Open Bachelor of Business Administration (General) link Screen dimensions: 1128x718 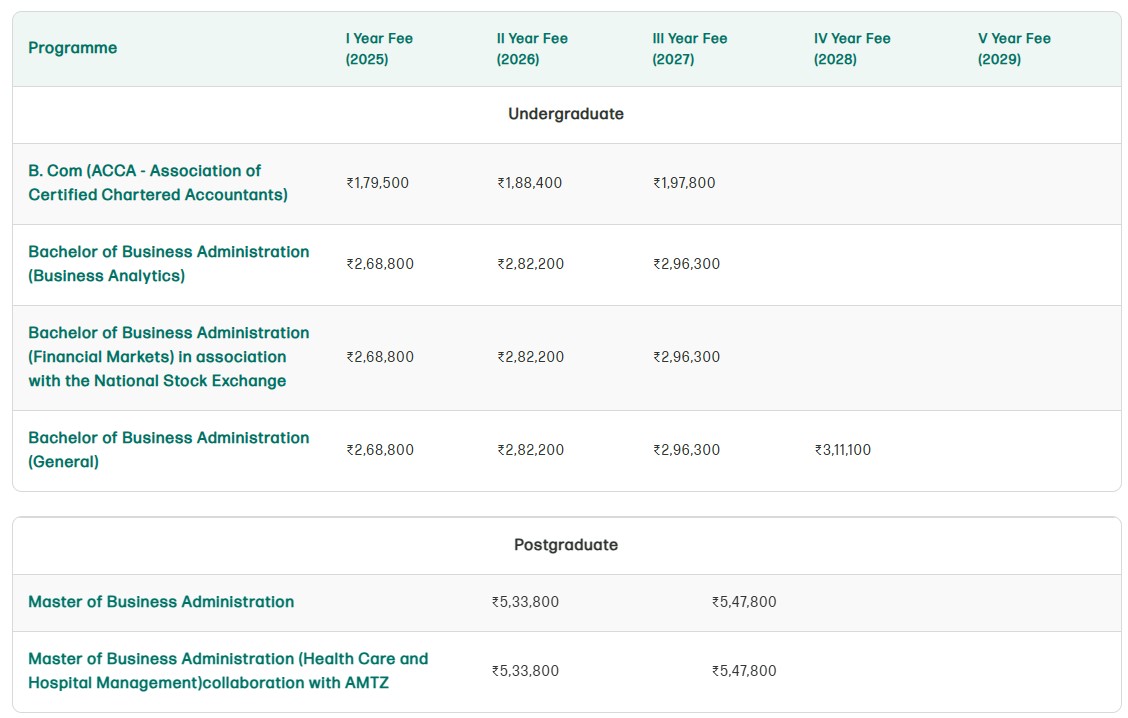click(x=168, y=450)
